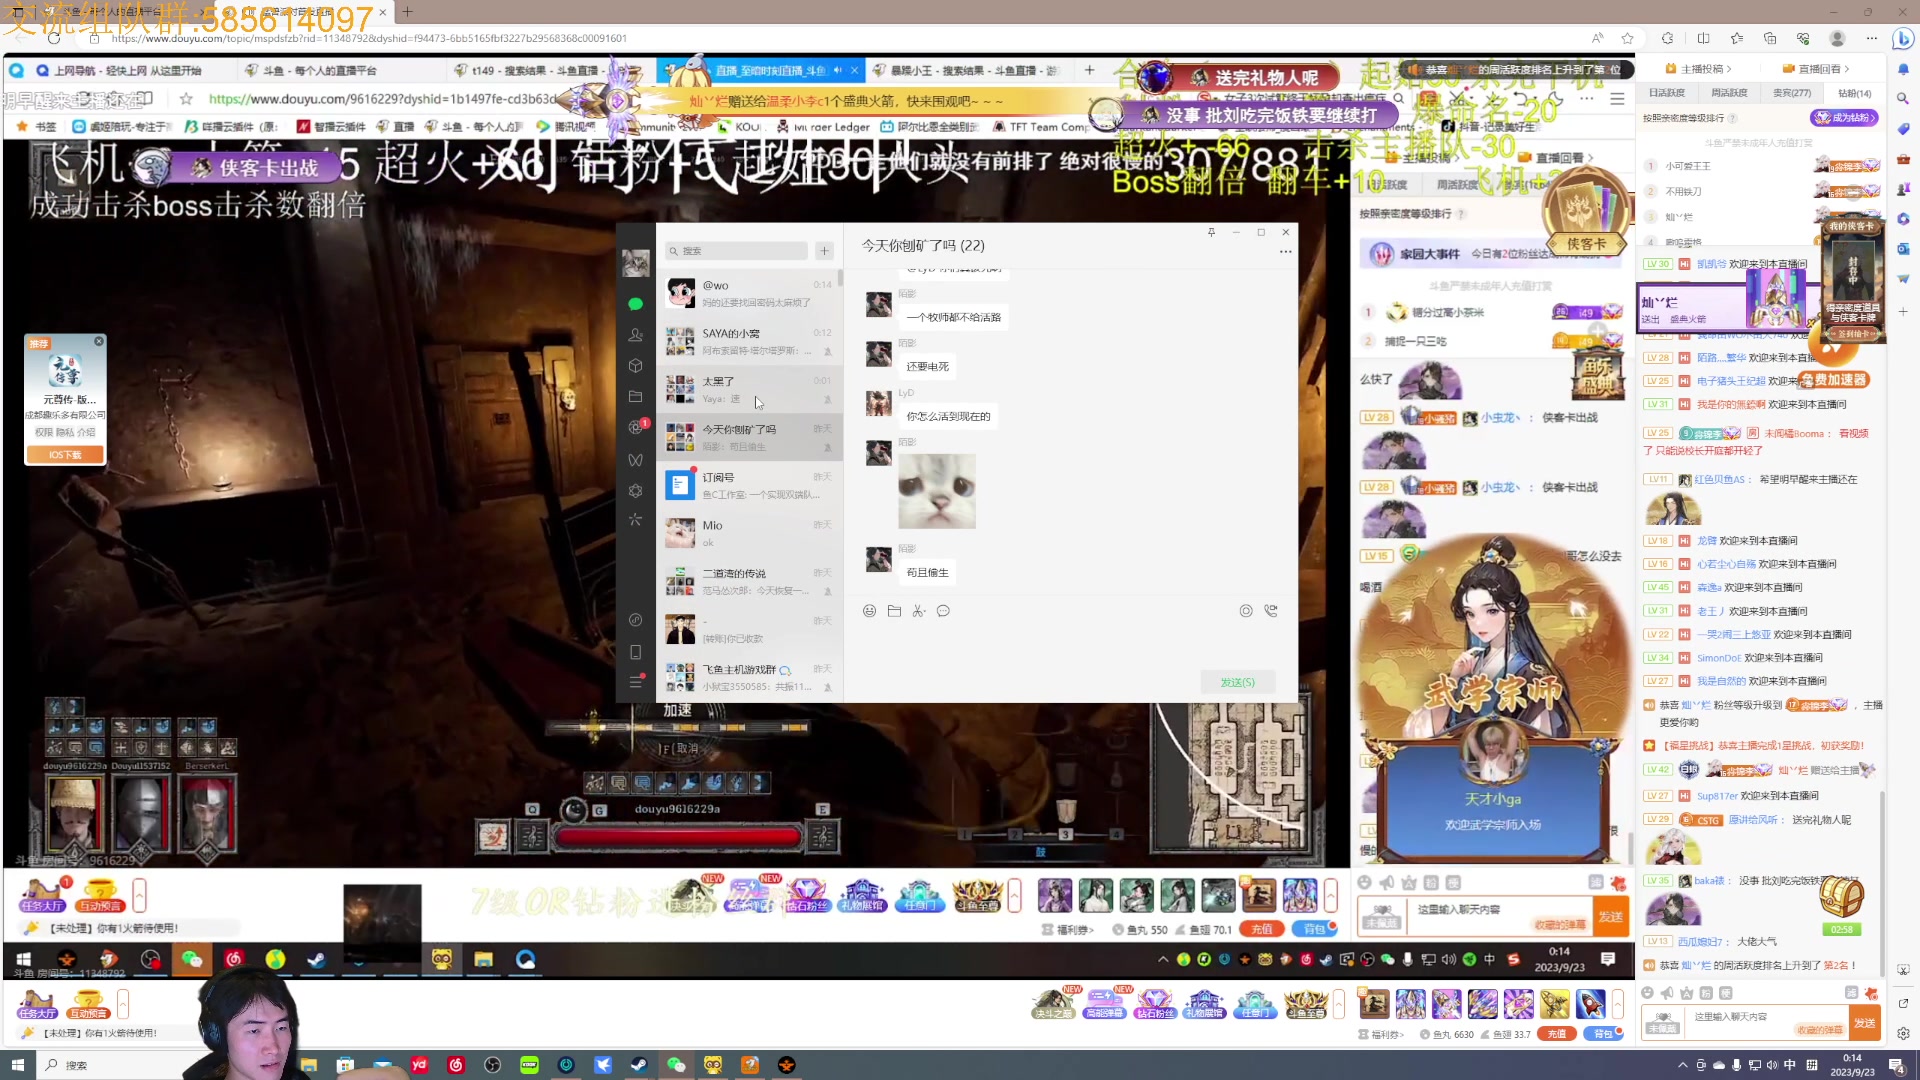Open 主播投稿 link at top right

point(1698,69)
